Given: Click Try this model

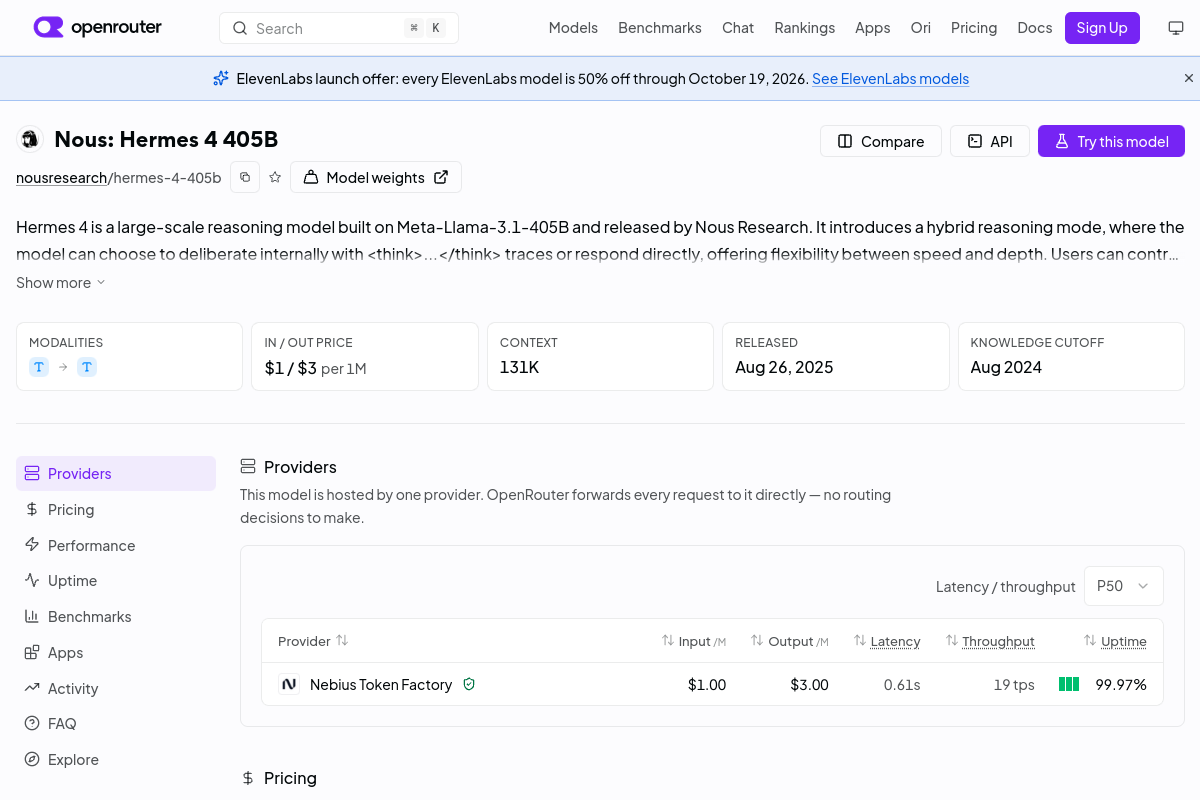Looking at the screenshot, I should point(1111,141).
